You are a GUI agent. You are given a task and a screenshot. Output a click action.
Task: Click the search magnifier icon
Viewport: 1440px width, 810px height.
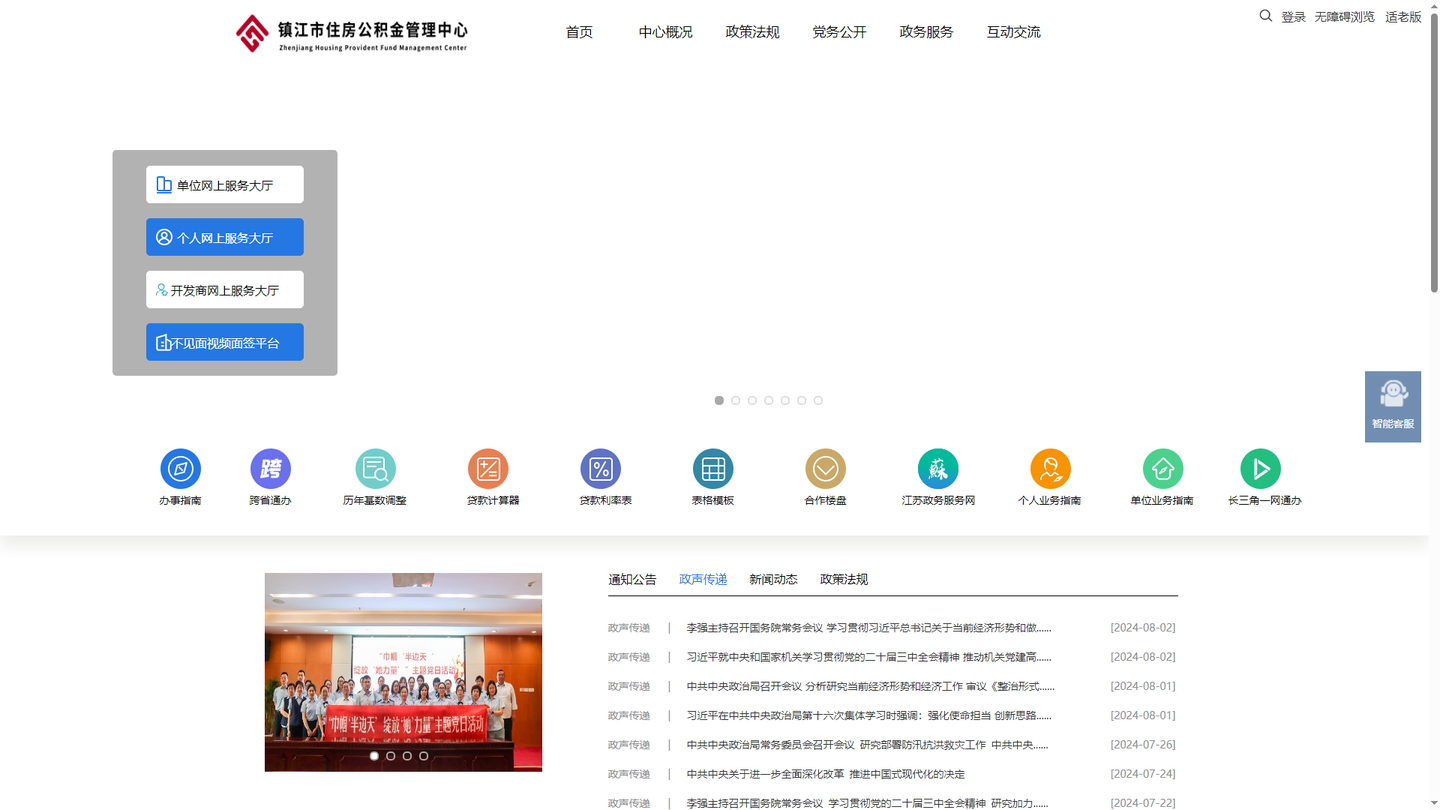point(1265,16)
